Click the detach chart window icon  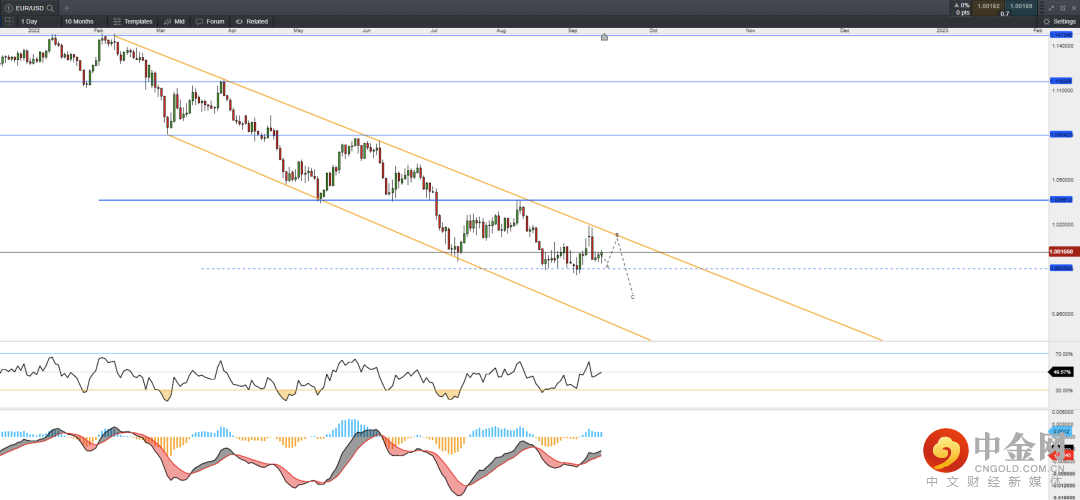(1051, 8)
